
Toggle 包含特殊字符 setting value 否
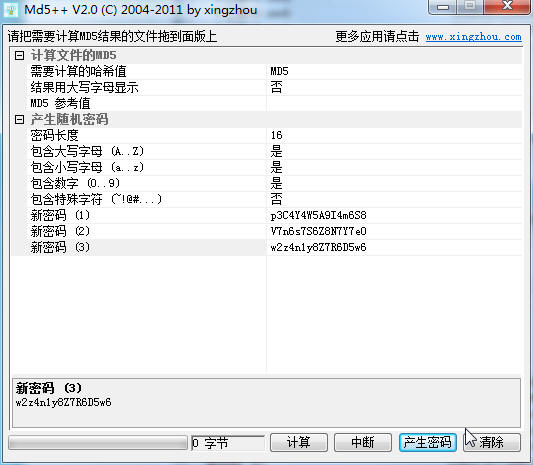point(394,199)
